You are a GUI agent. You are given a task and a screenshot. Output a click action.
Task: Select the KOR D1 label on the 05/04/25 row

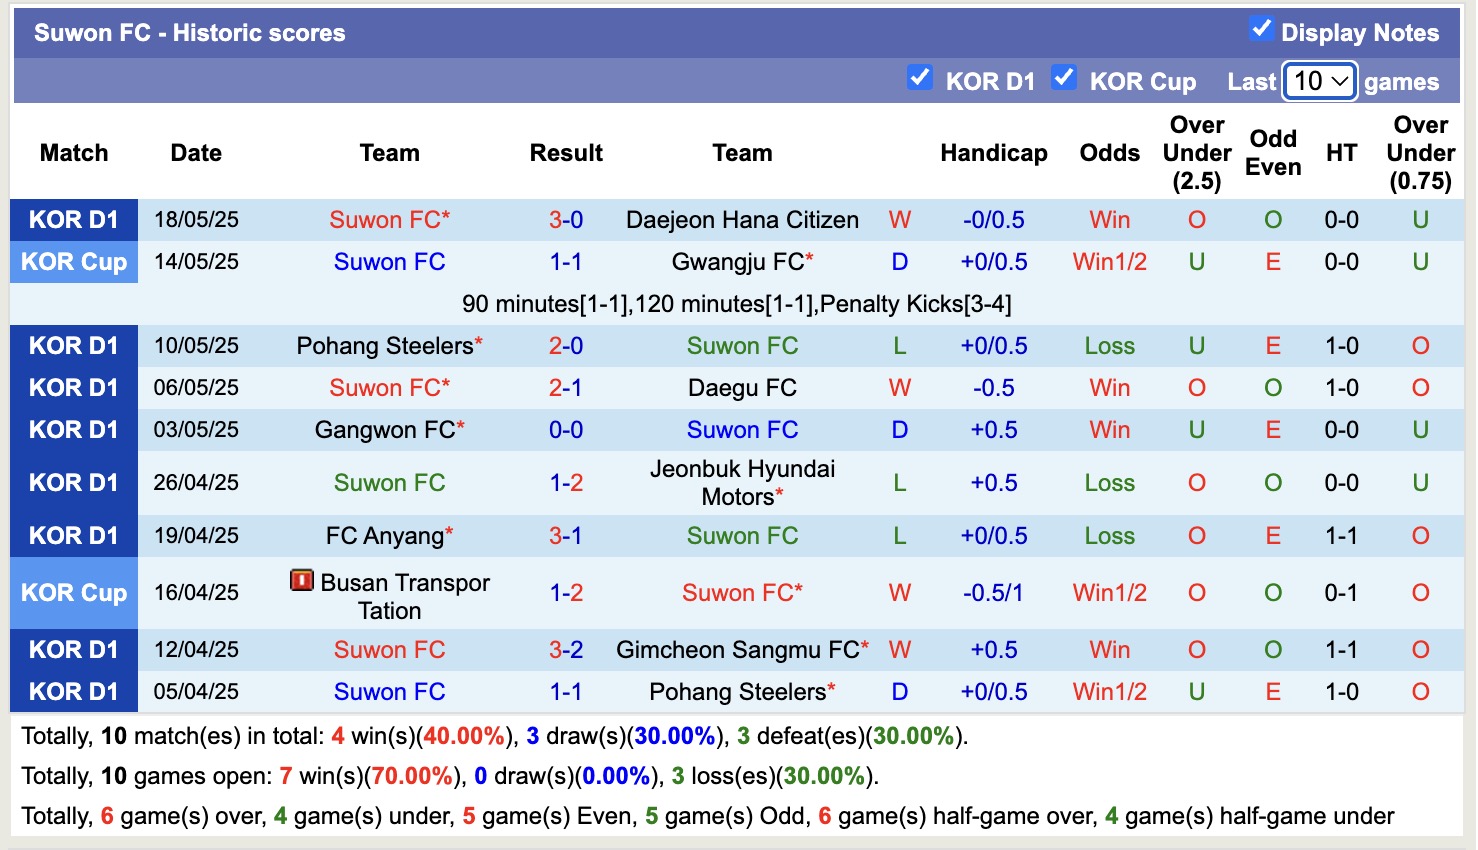click(73, 691)
